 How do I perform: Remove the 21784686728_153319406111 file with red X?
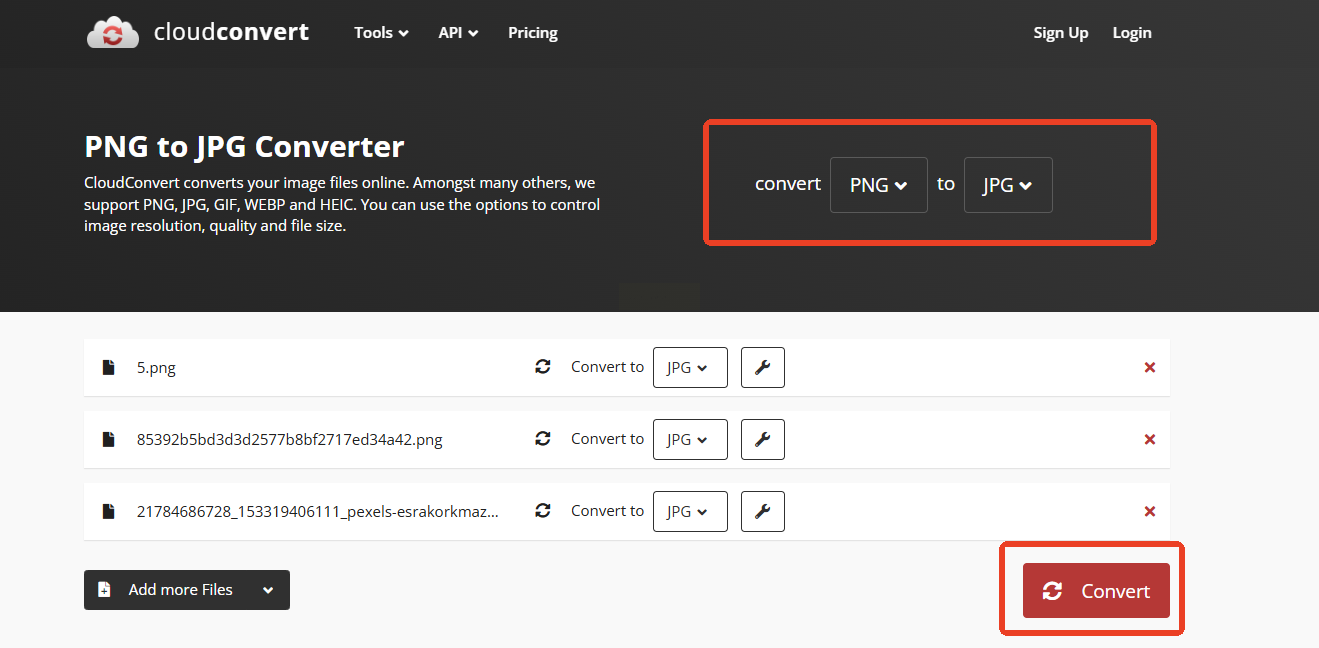coord(1150,511)
